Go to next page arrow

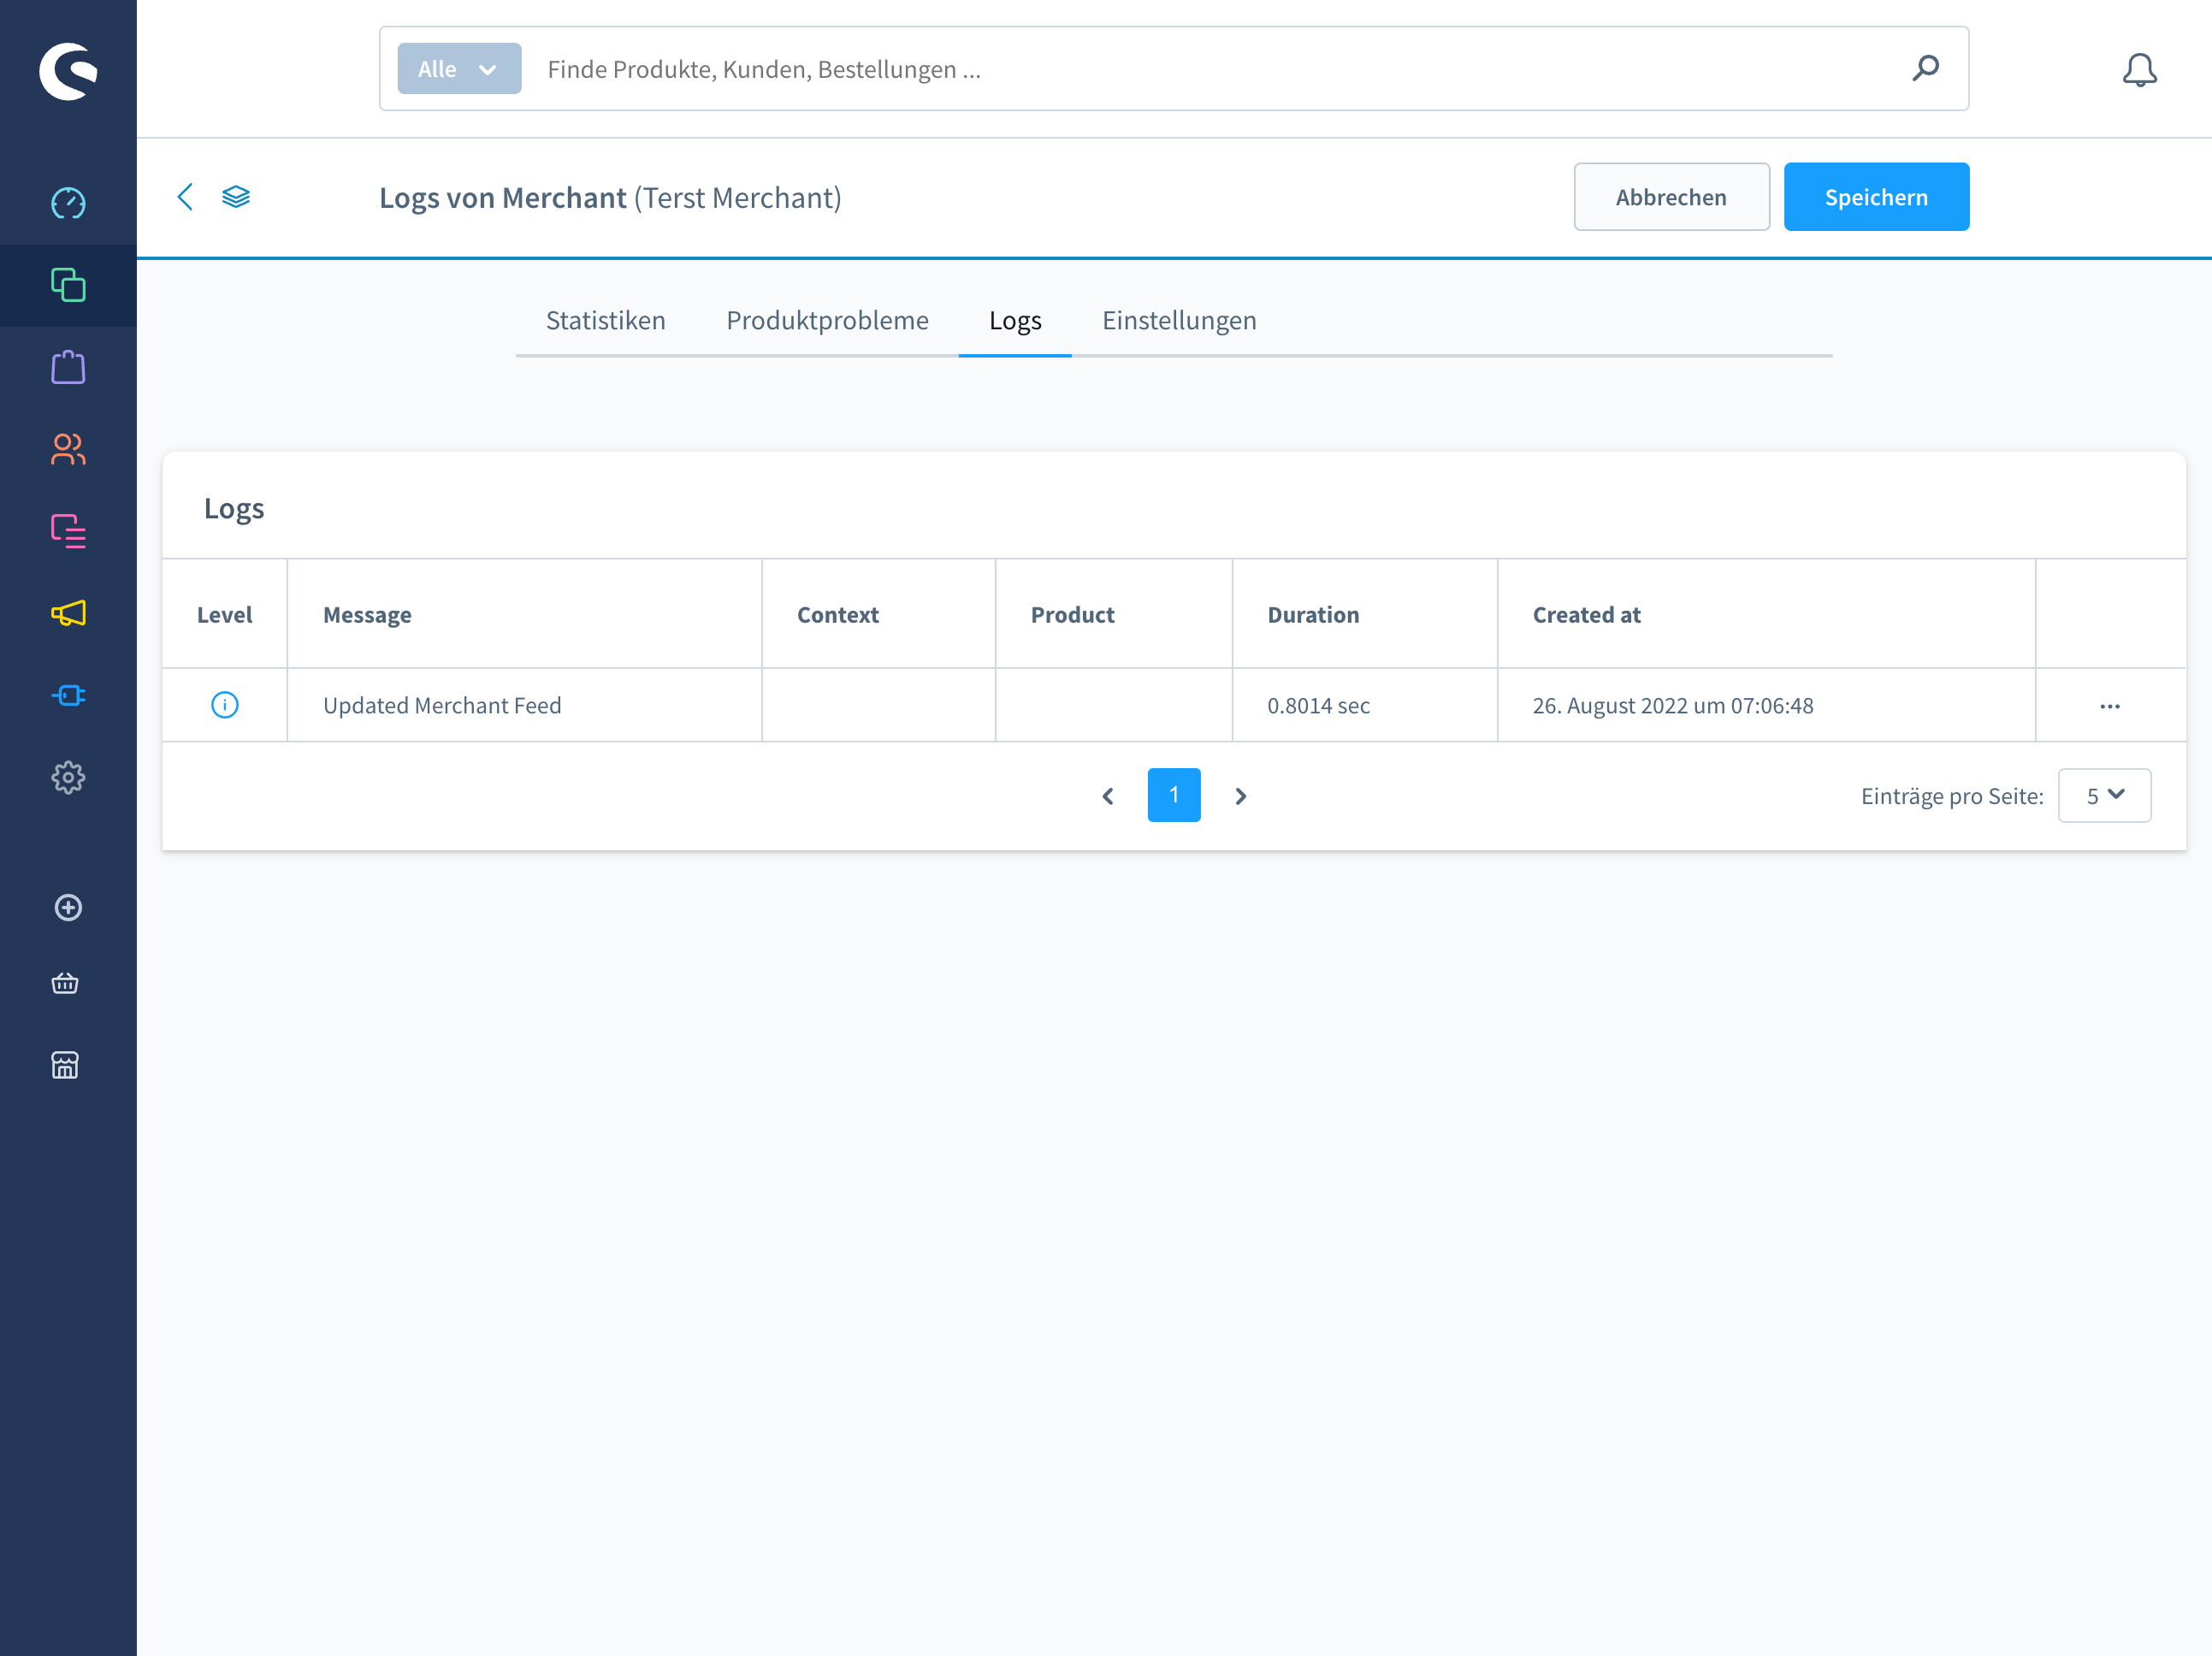pos(1241,796)
